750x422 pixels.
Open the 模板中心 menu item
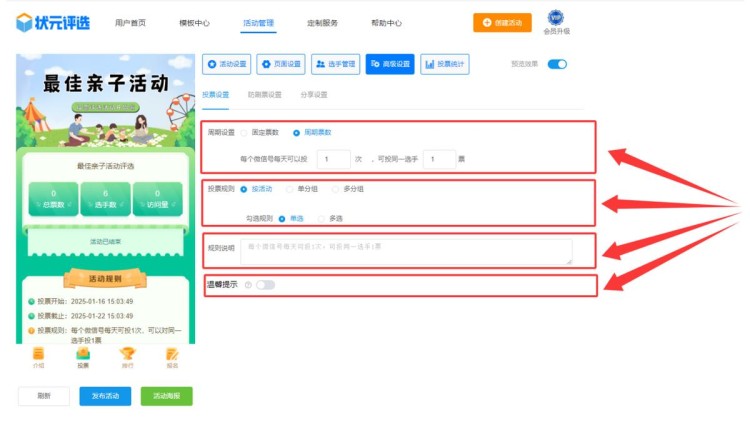click(194, 22)
